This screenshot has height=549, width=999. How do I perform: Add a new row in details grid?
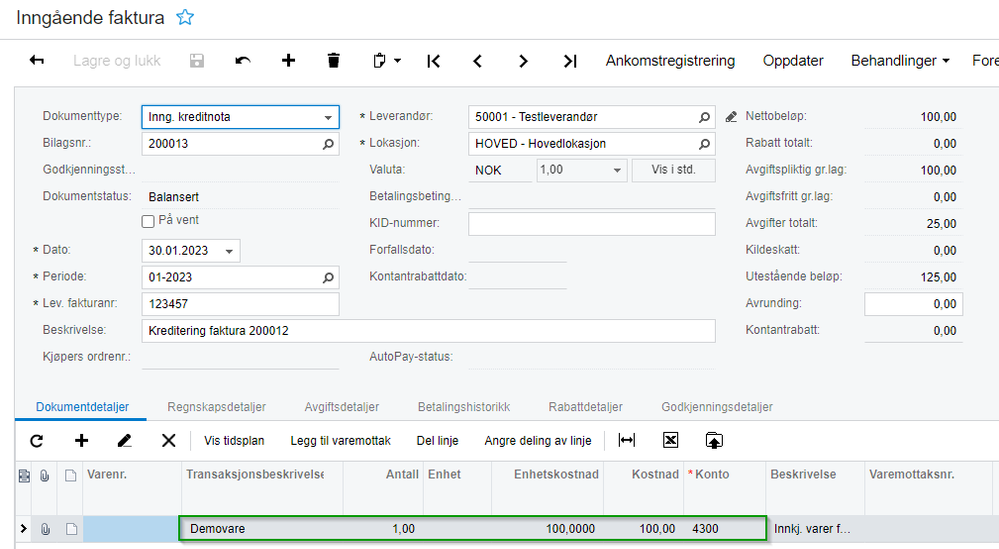tap(82, 441)
